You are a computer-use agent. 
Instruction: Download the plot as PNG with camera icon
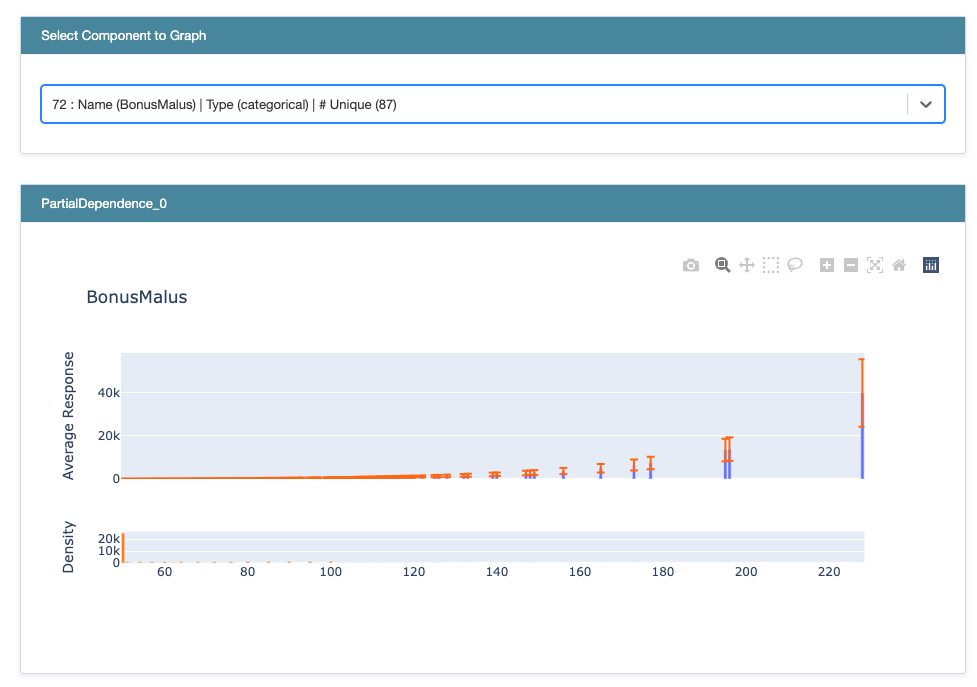[x=691, y=265]
